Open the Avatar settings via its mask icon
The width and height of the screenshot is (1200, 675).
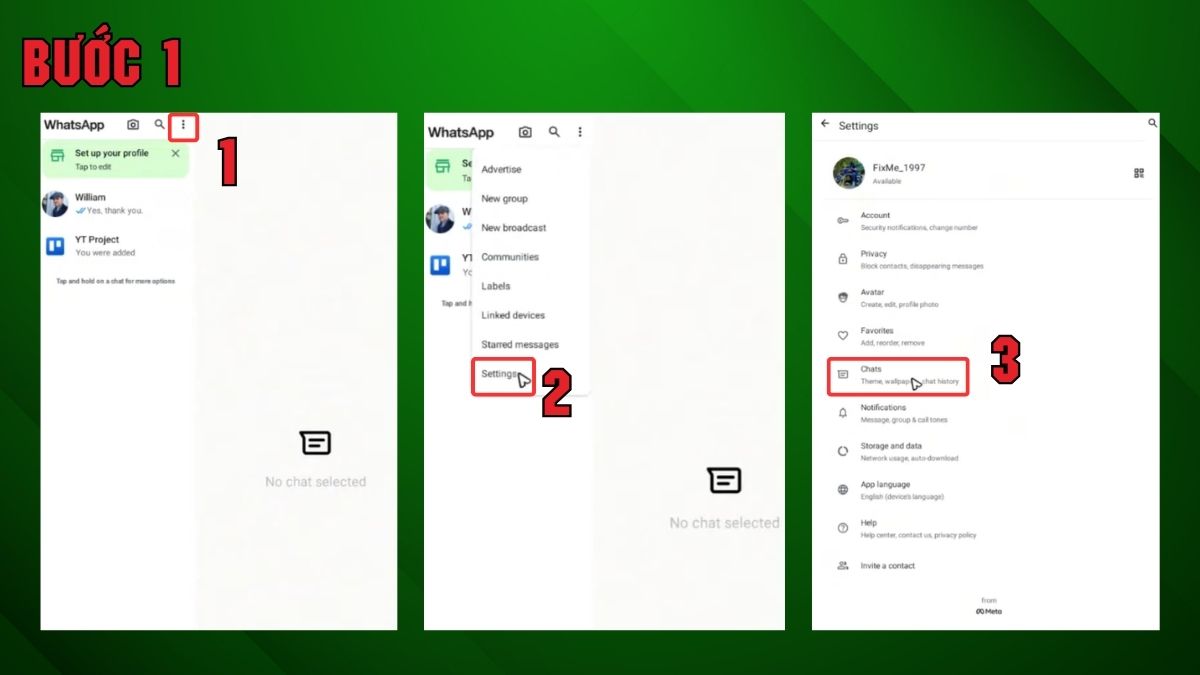pos(843,297)
